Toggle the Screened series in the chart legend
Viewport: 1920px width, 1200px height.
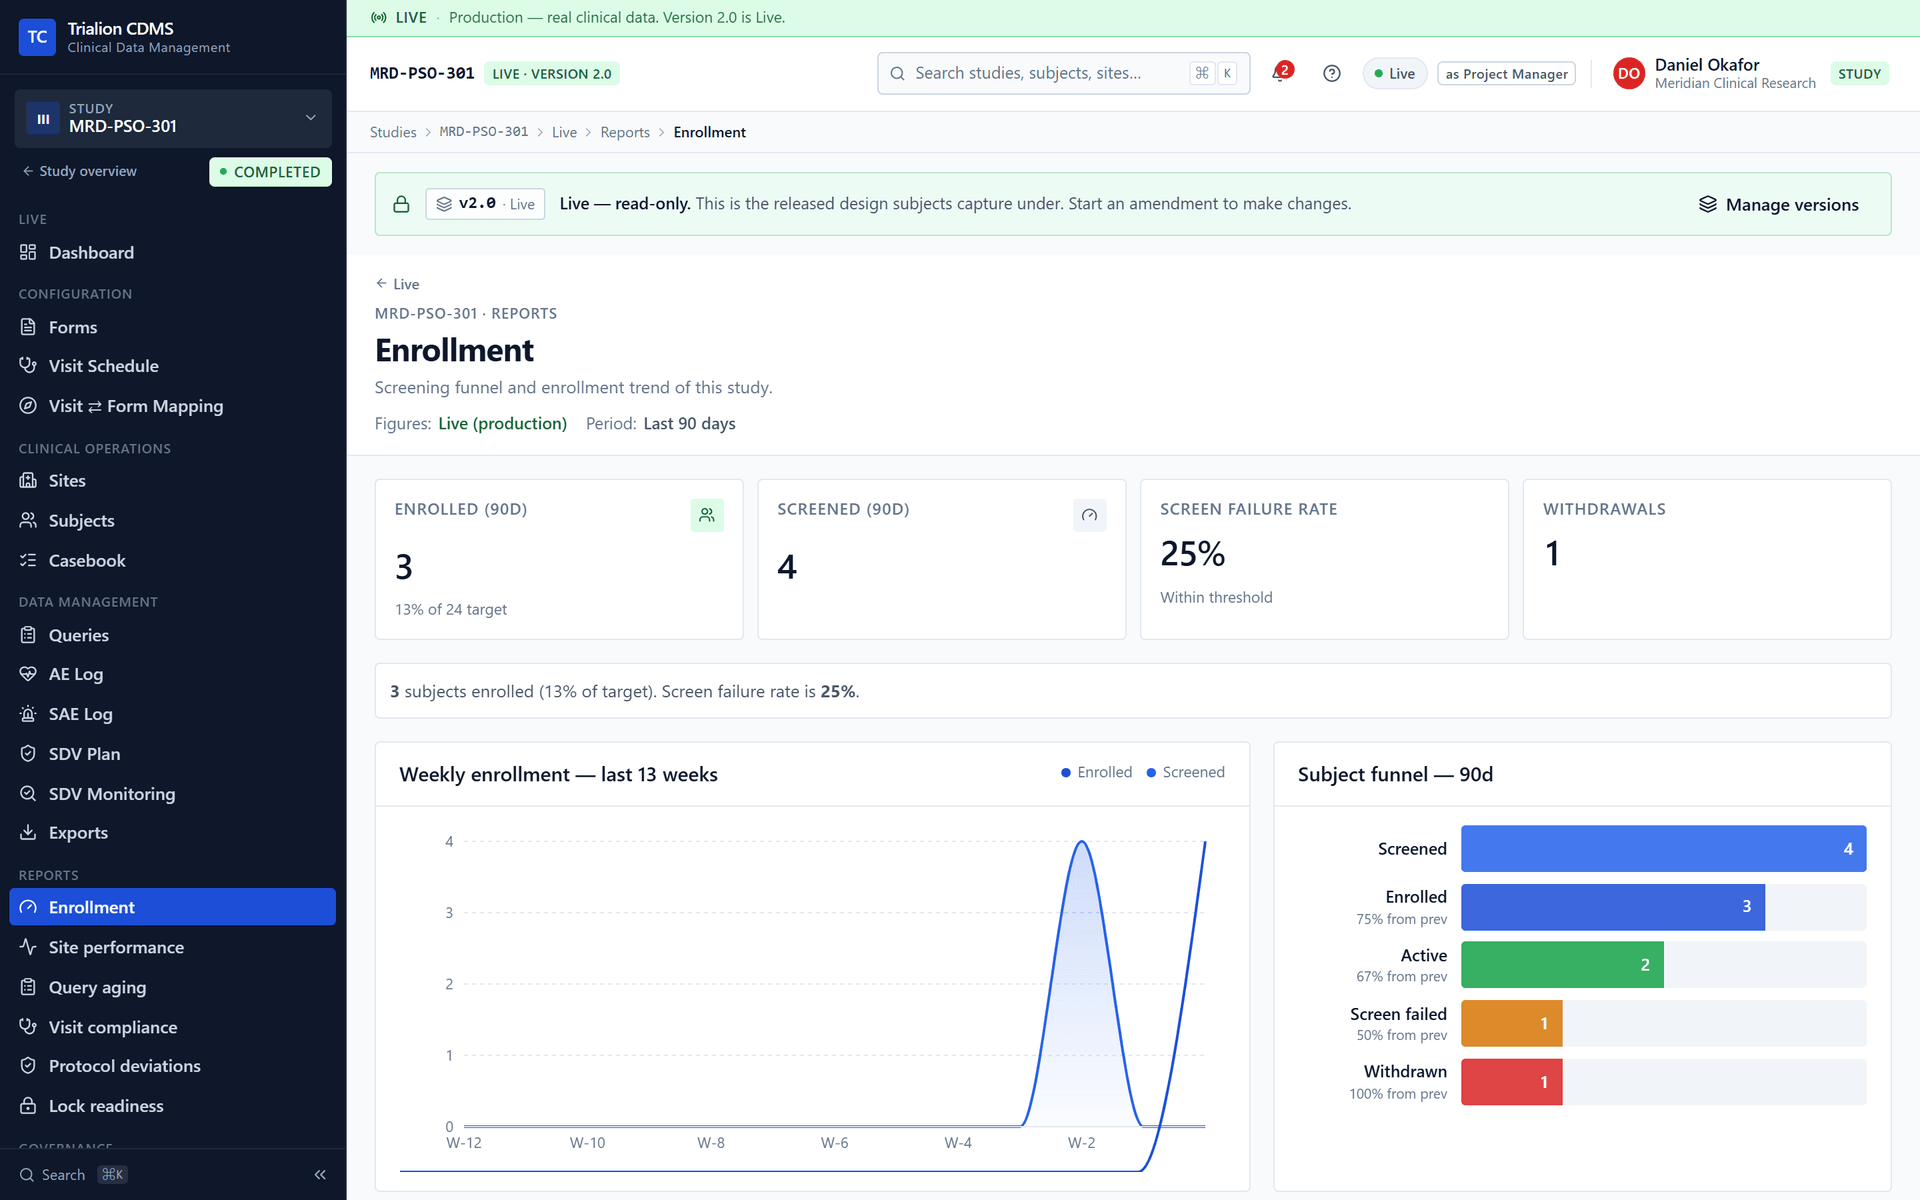[1185, 772]
